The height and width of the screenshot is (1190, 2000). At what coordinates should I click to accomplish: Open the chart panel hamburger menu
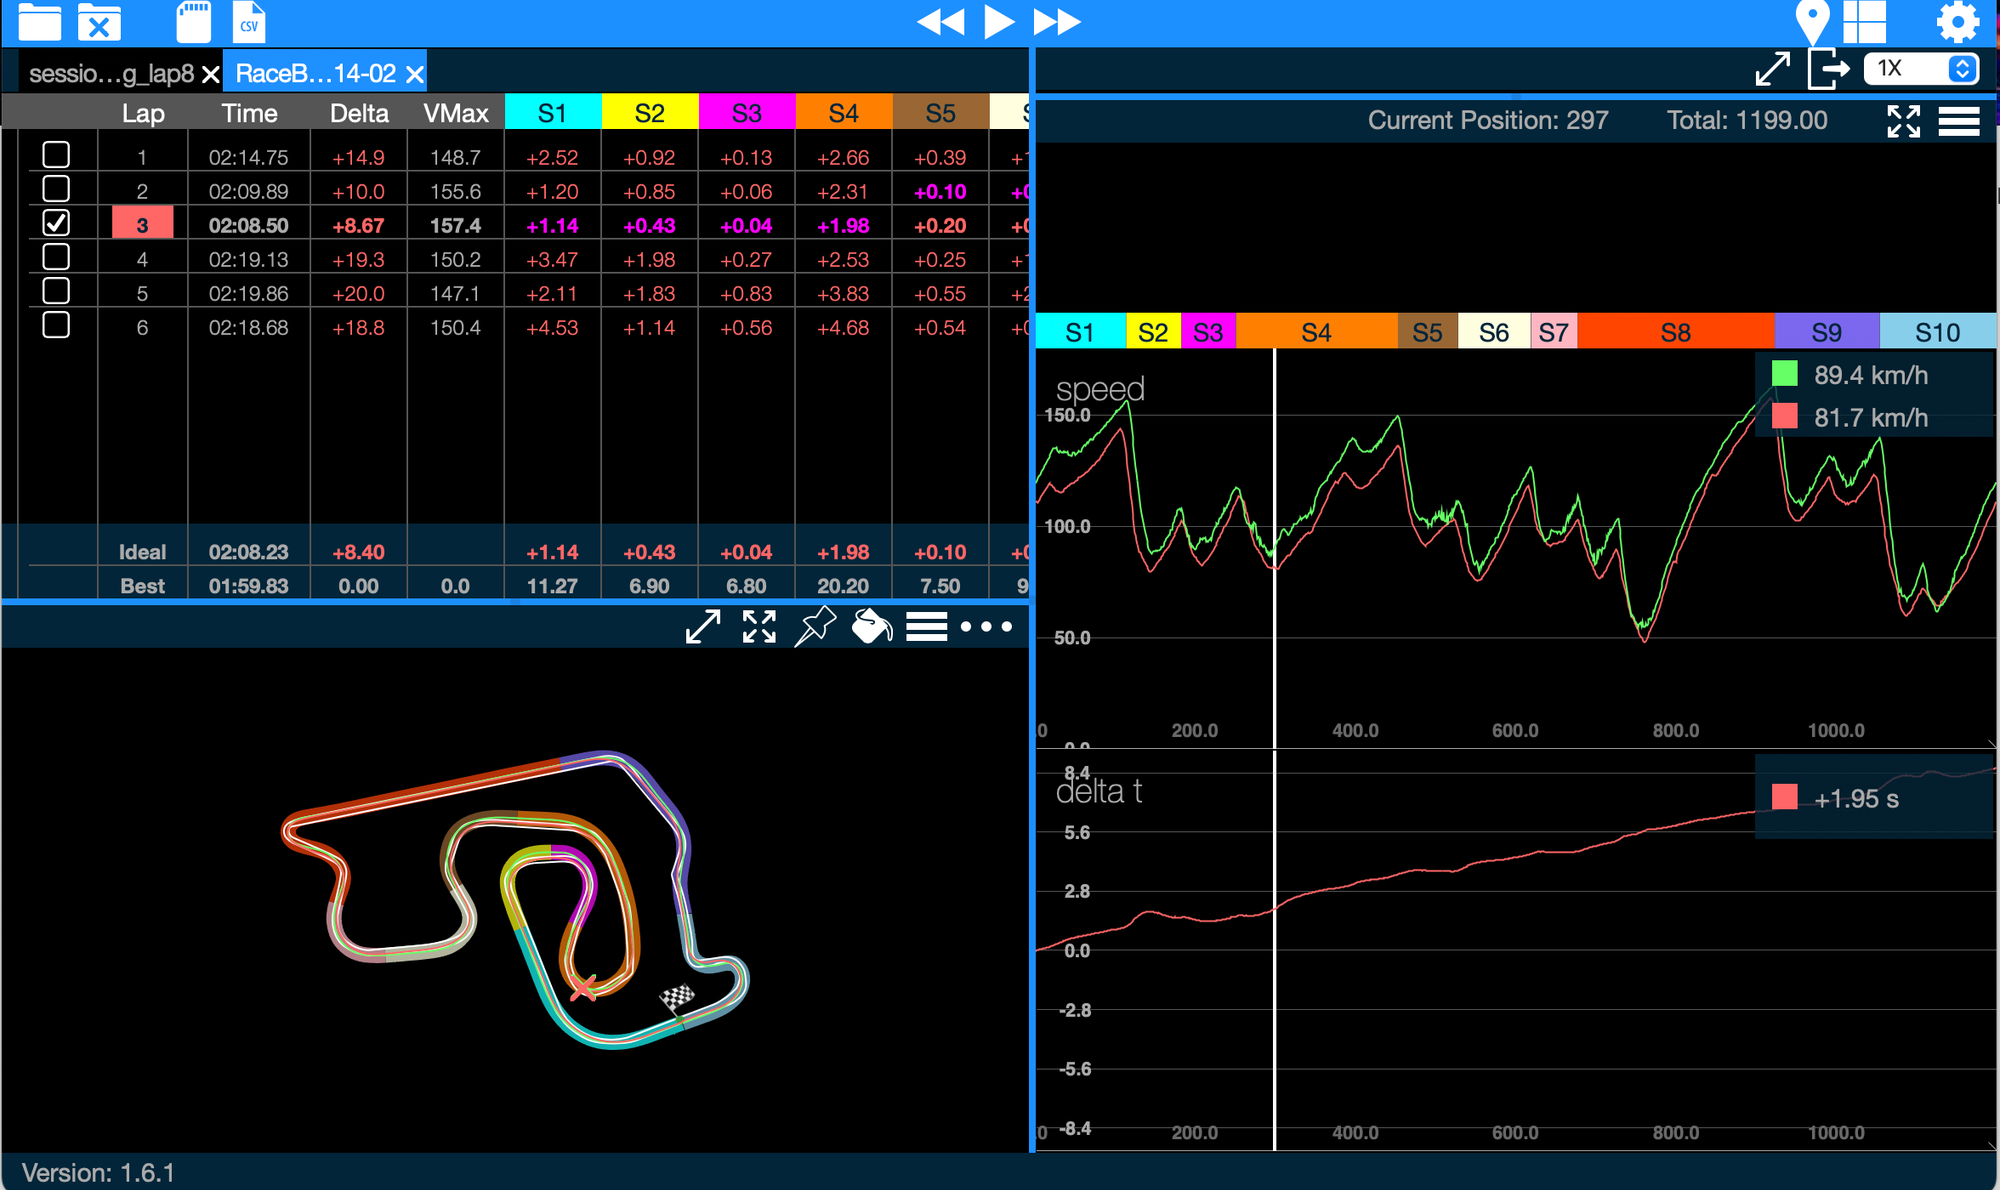(x=1959, y=121)
